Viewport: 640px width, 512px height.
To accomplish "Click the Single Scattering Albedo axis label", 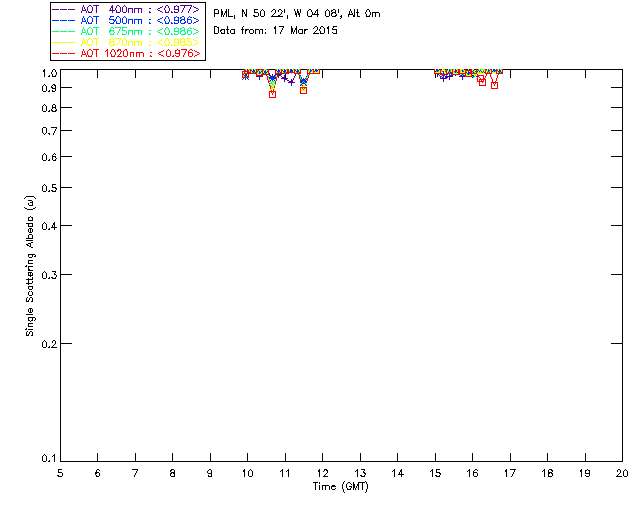I will pyautogui.click(x=30, y=266).
